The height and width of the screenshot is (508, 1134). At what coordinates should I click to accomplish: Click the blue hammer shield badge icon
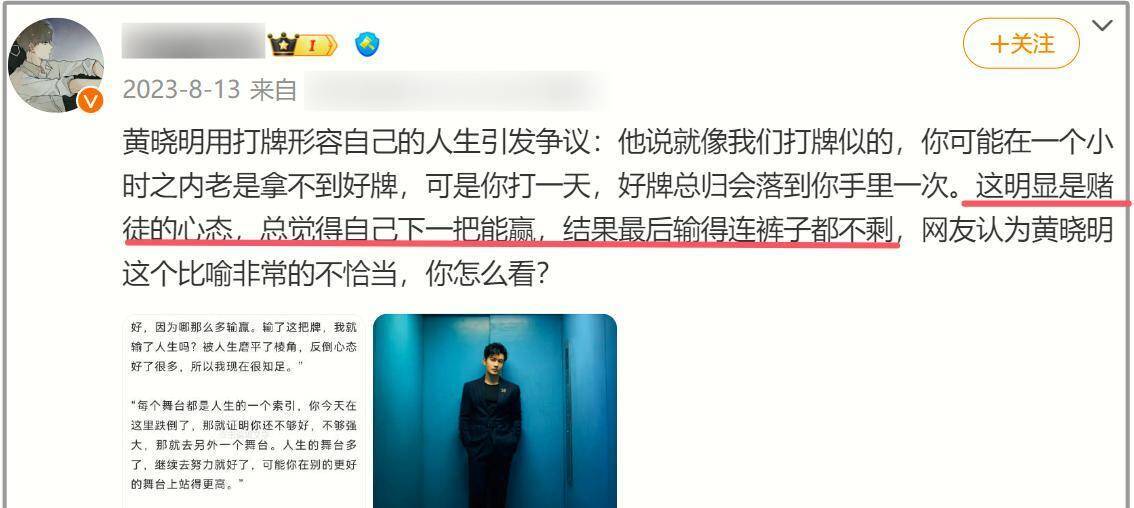367,45
